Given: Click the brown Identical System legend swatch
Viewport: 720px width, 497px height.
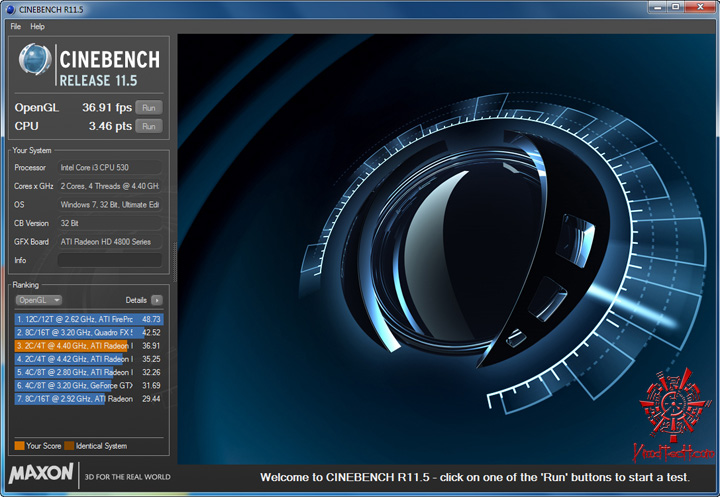Looking at the screenshot, I should 69,446.
